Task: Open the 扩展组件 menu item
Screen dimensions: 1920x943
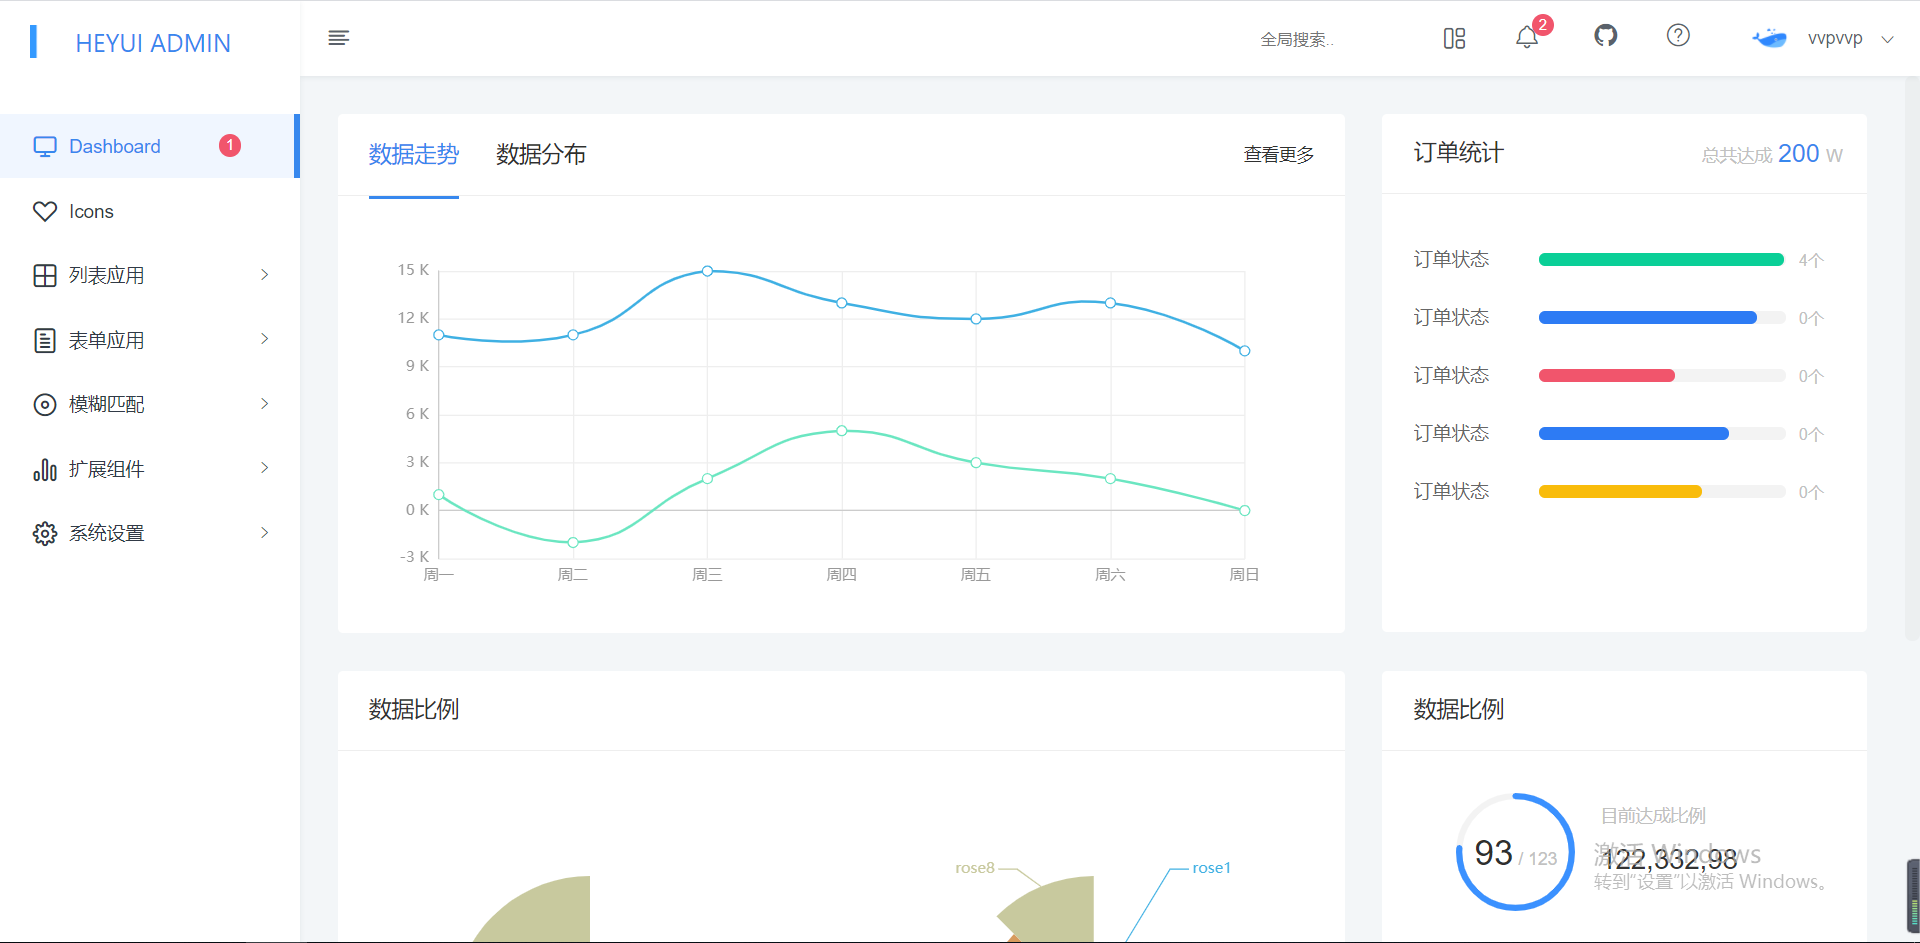Action: point(150,469)
